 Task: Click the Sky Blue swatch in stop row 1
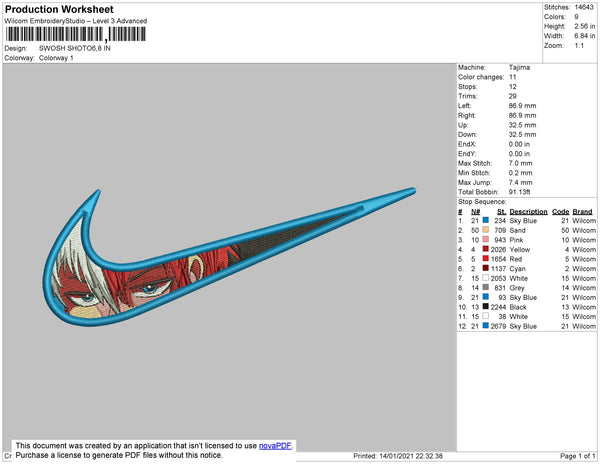click(486, 220)
